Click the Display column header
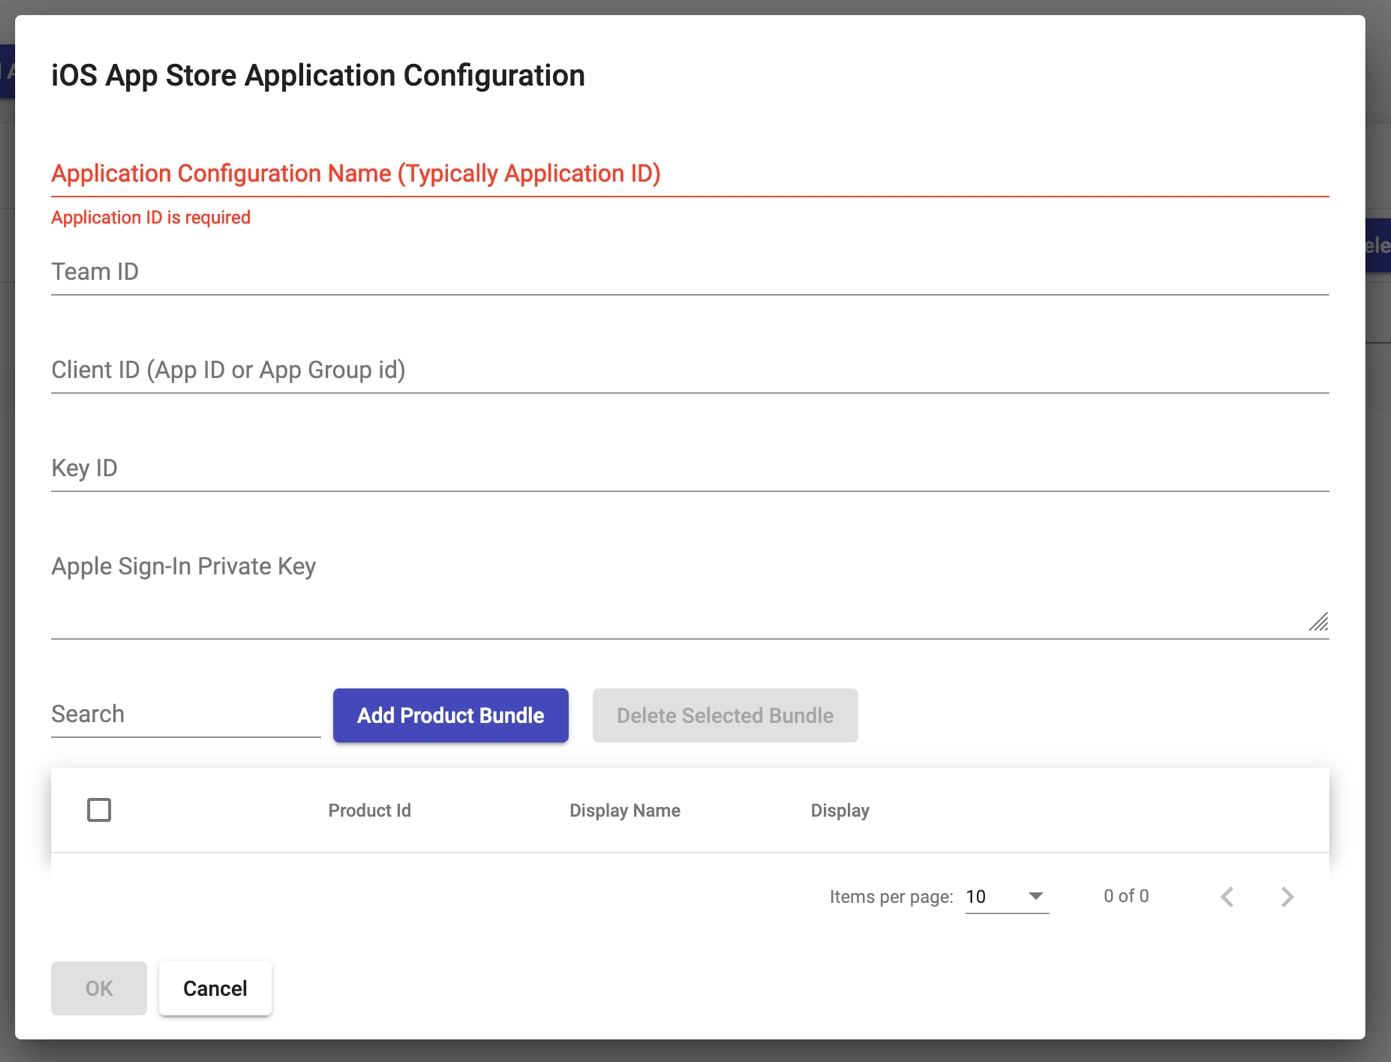 click(x=839, y=811)
